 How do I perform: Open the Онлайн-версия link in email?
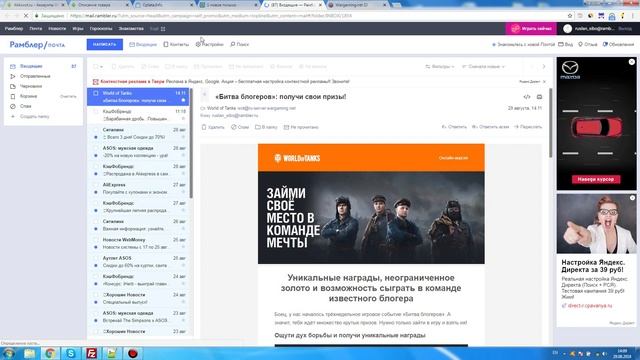453,158
